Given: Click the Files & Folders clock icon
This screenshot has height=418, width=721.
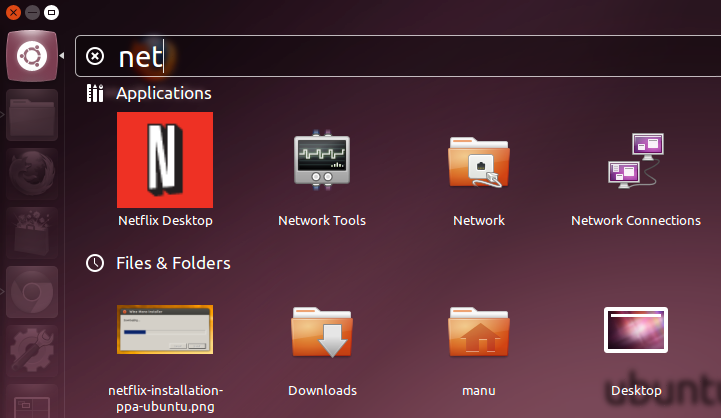Looking at the screenshot, I should pyautogui.click(x=95, y=263).
